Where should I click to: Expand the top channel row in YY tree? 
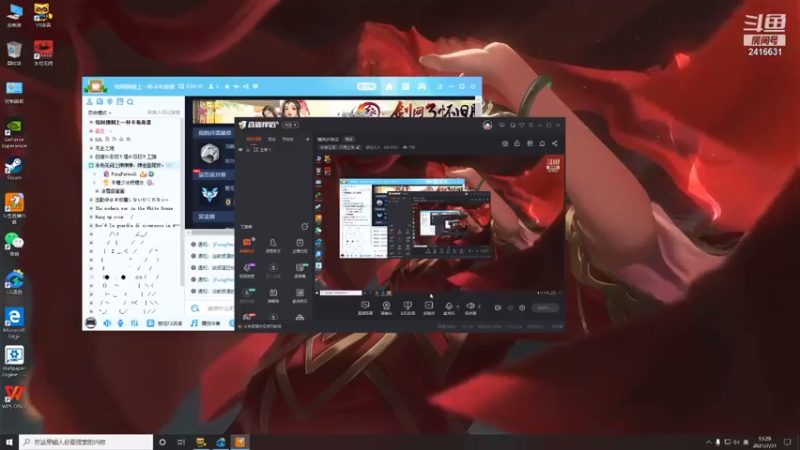click(x=91, y=122)
